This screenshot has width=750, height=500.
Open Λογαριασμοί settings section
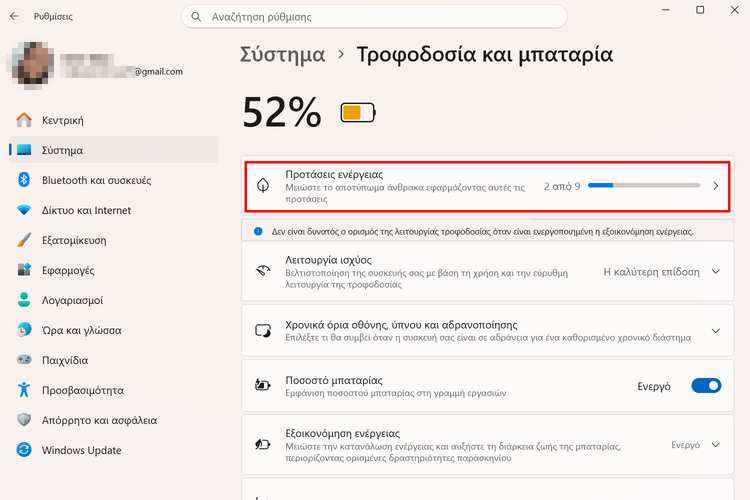pyautogui.click(x=72, y=300)
